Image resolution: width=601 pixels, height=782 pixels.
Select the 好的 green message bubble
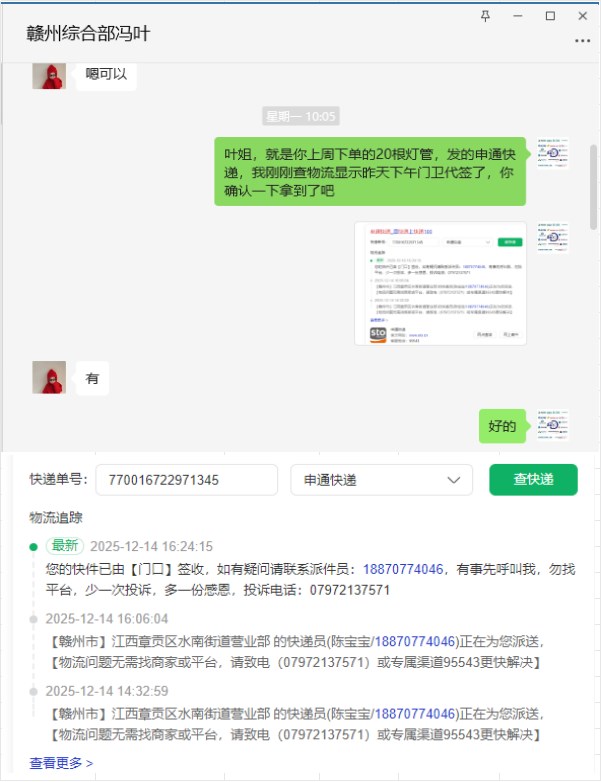coord(502,426)
